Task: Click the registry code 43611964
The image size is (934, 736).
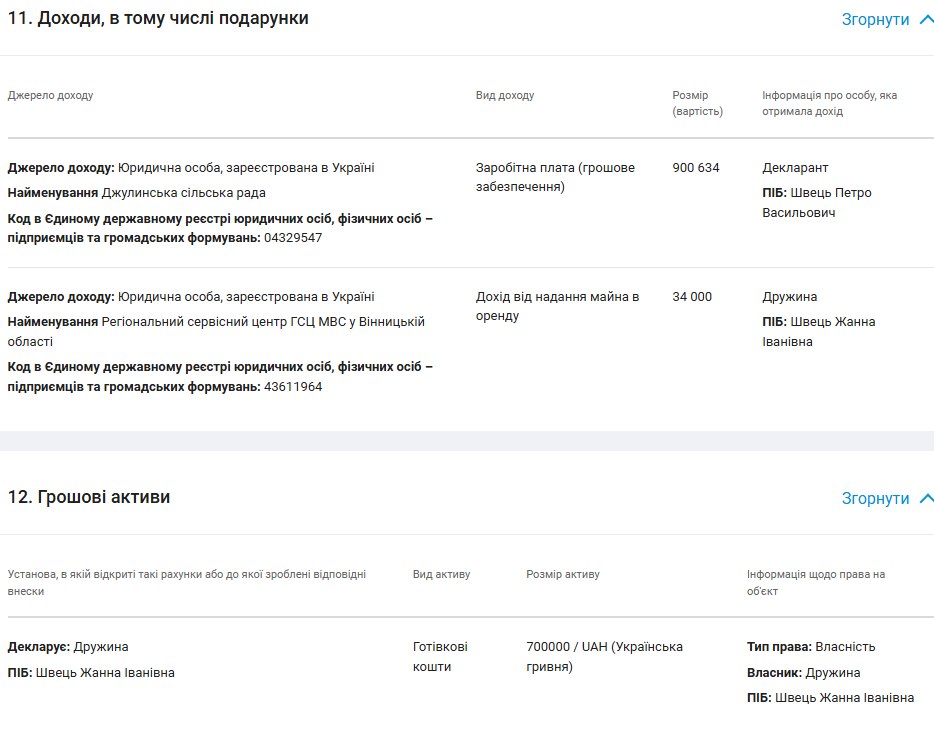Action: pyautogui.click(x=293, y=387)
